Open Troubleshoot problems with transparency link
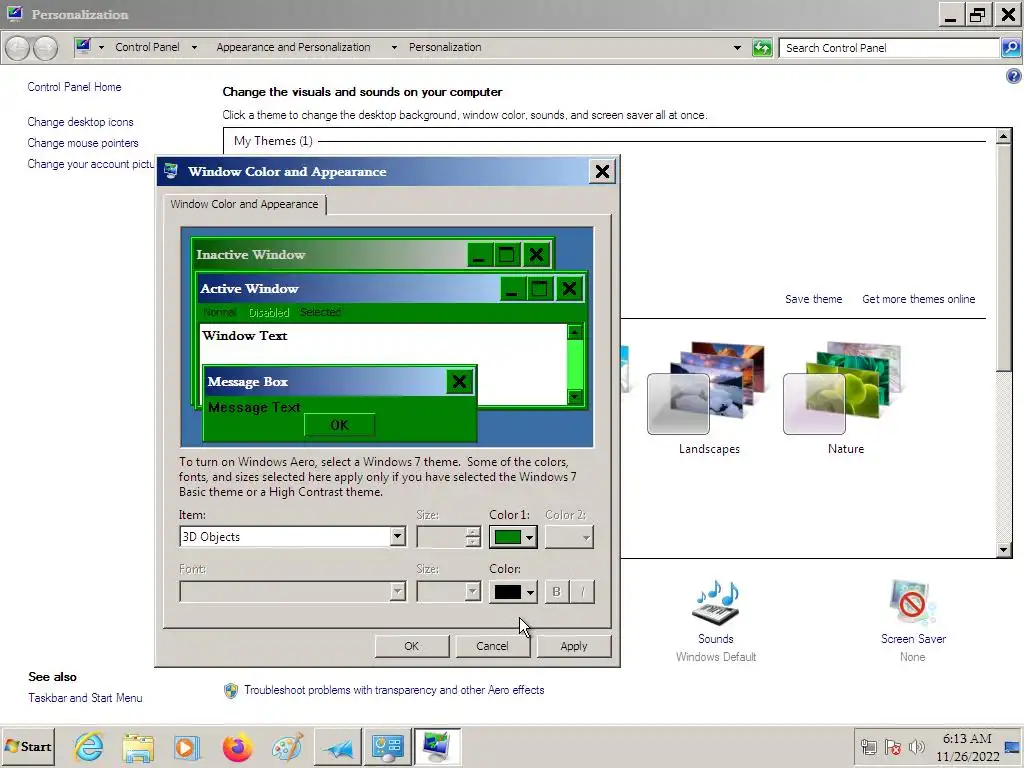1024x768 pixels. (394, 690)
